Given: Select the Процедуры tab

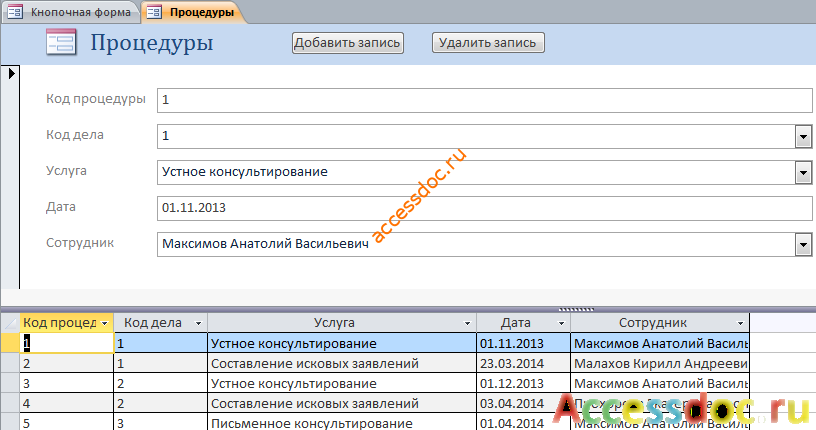Looking at the screenshot, I should [x=193, y=12].
